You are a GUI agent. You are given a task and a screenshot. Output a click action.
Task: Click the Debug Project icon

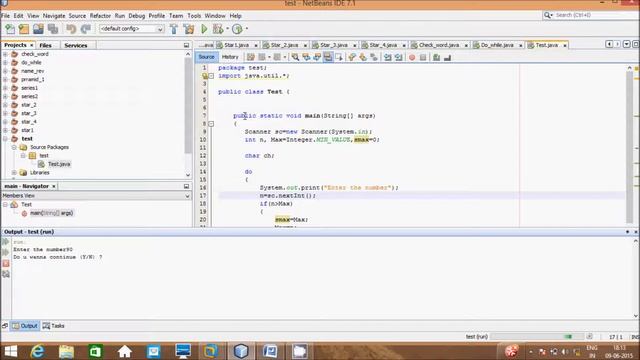[218, 29]
